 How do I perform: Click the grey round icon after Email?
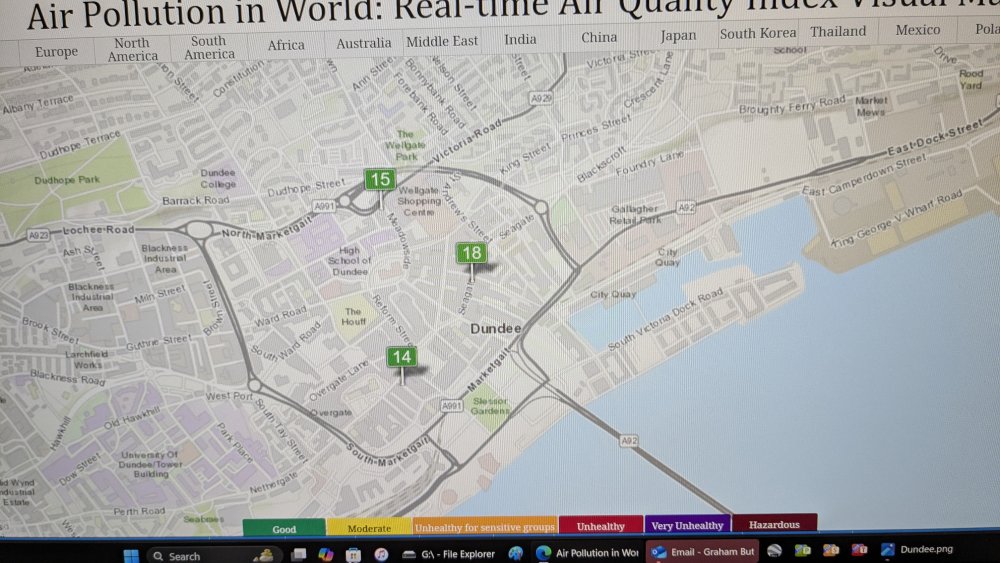pos(774,550)
